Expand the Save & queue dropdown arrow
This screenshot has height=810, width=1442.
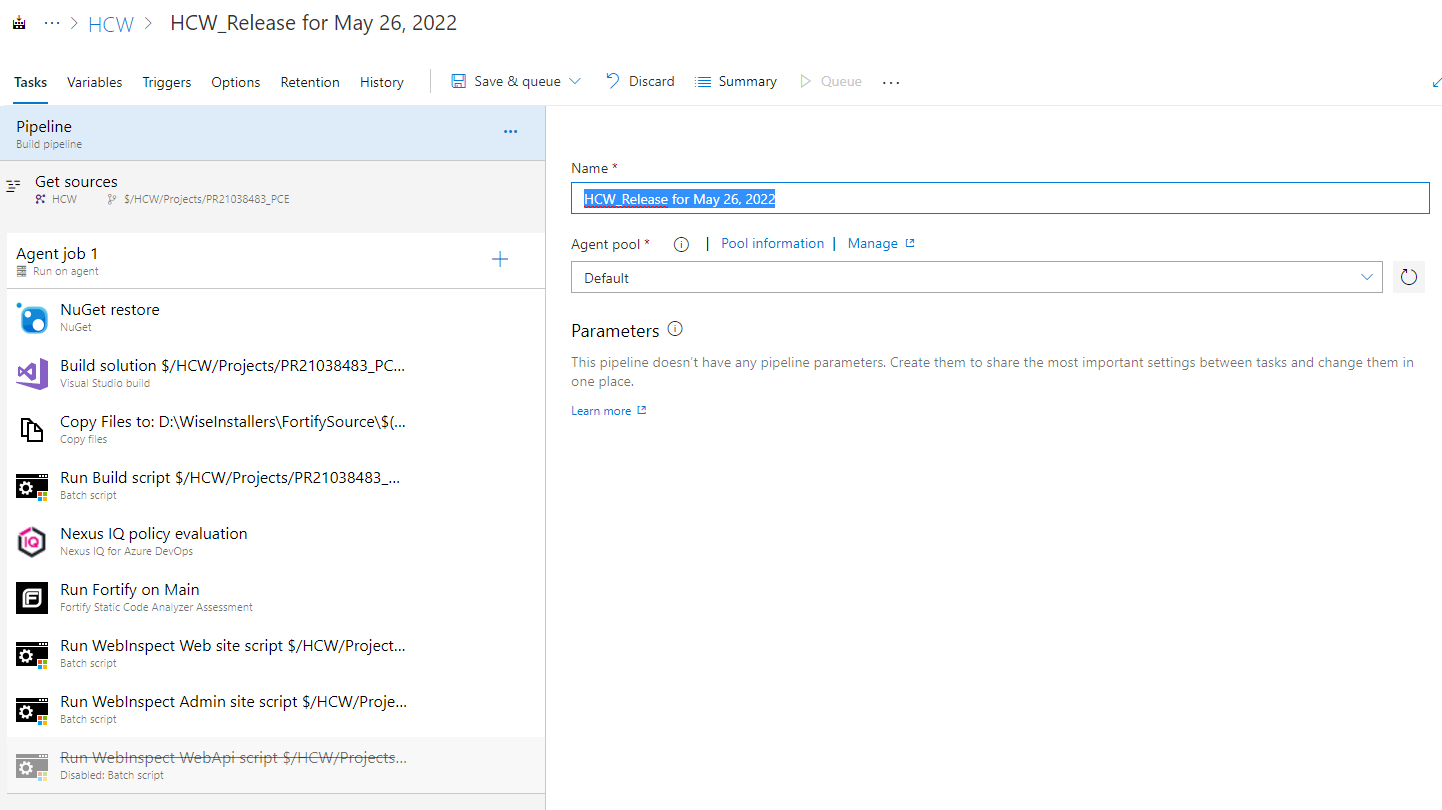point(575,81)
